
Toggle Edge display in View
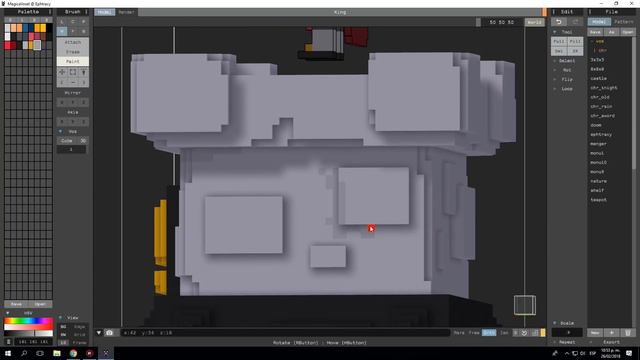(x=80, y=327)
